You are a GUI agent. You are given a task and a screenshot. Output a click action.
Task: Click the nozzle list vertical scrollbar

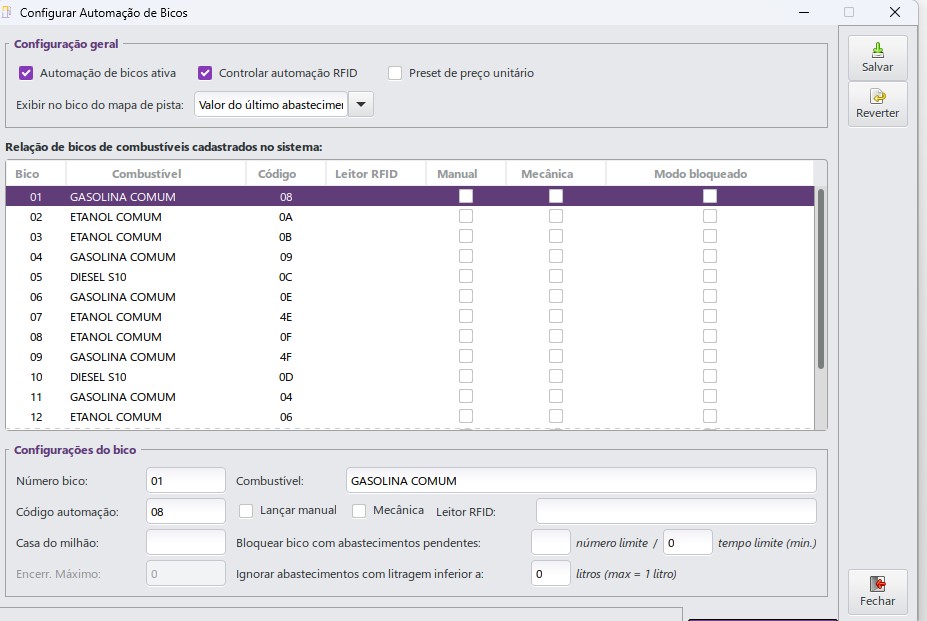point(821,280)
